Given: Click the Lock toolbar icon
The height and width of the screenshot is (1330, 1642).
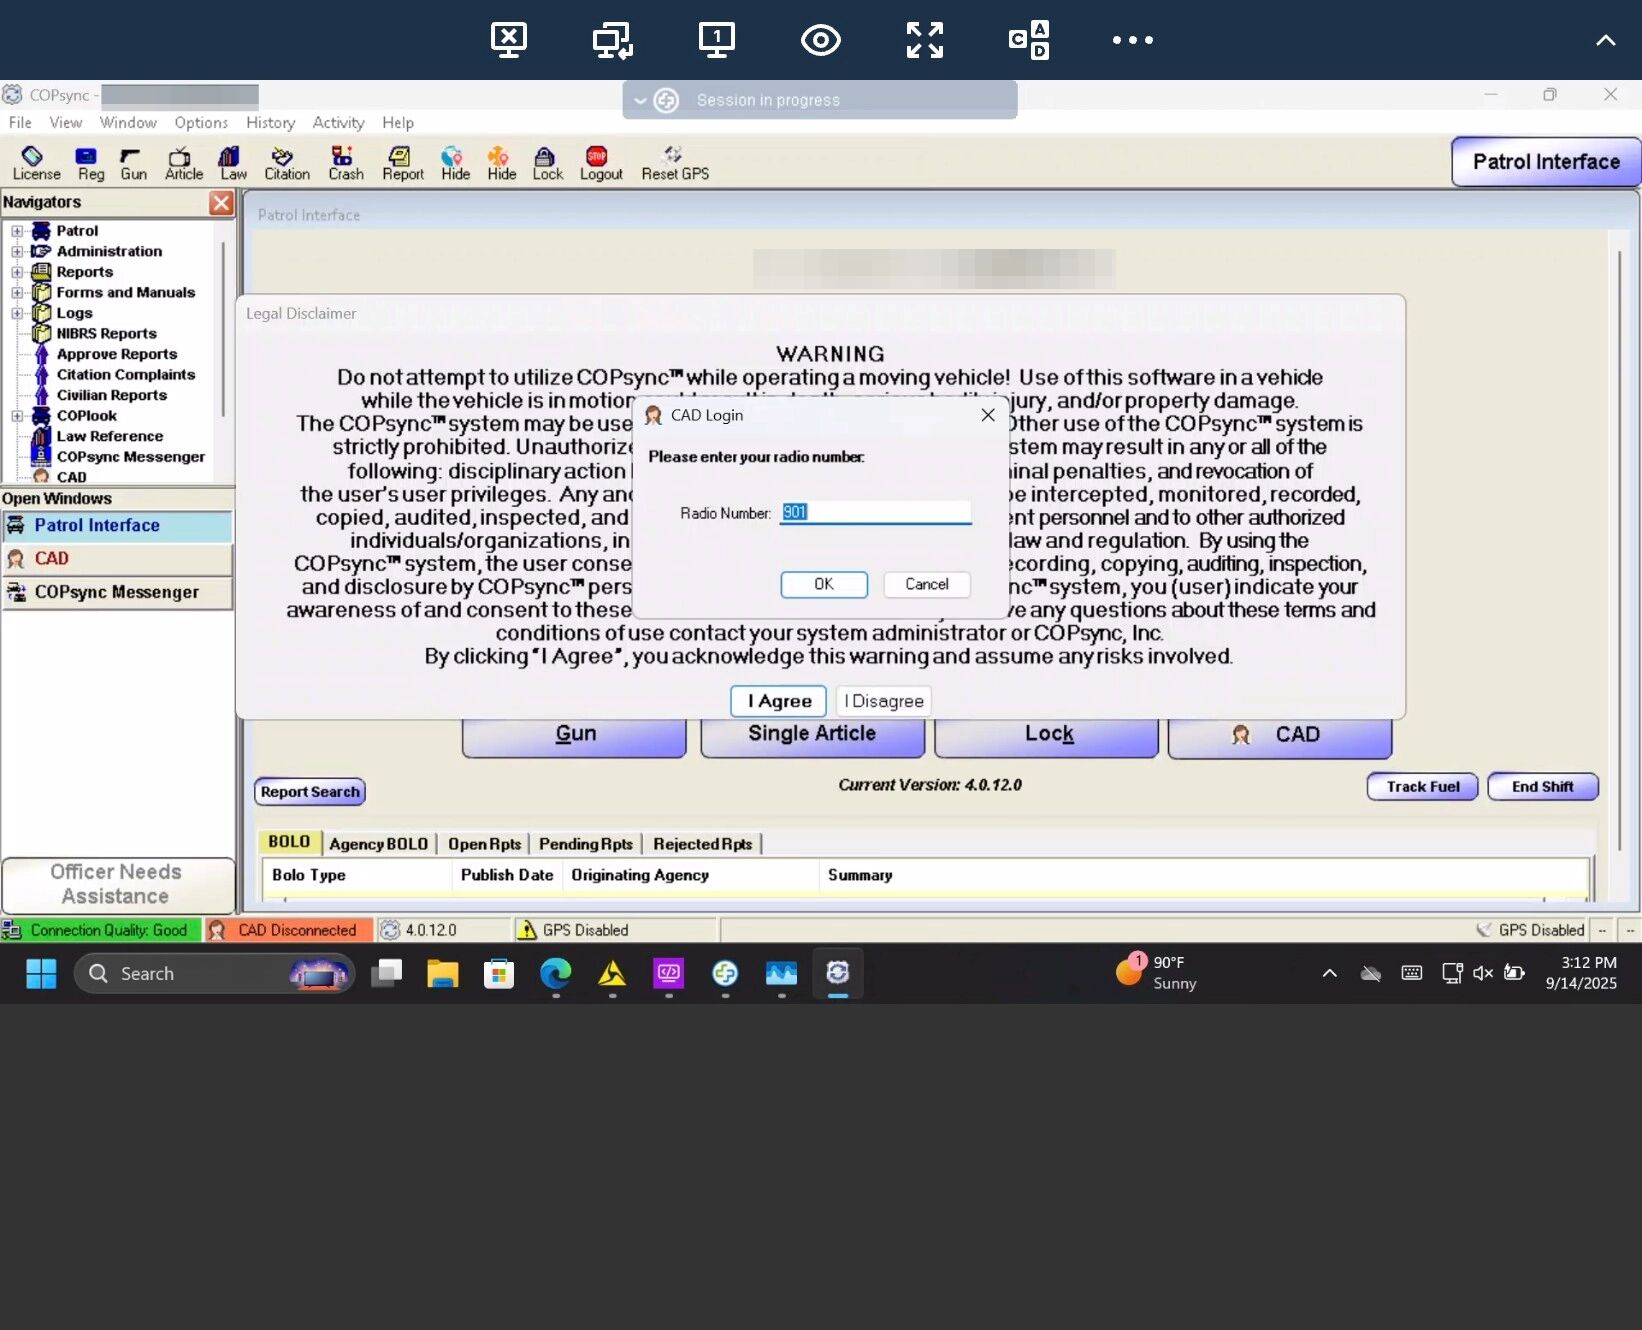Looking at the screenshot, I should click(x=547, y=163).
